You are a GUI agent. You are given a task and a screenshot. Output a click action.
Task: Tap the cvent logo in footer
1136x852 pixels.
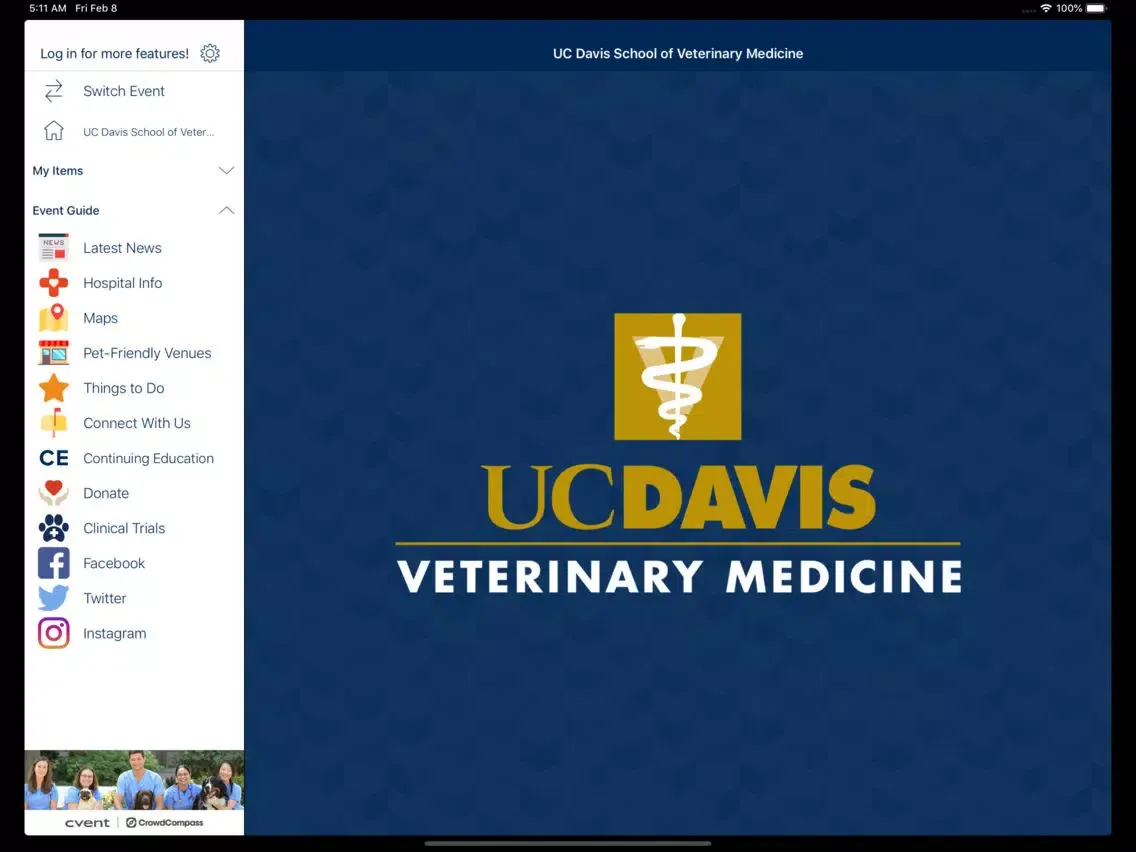pyautogui.click(x=87, y=822)
